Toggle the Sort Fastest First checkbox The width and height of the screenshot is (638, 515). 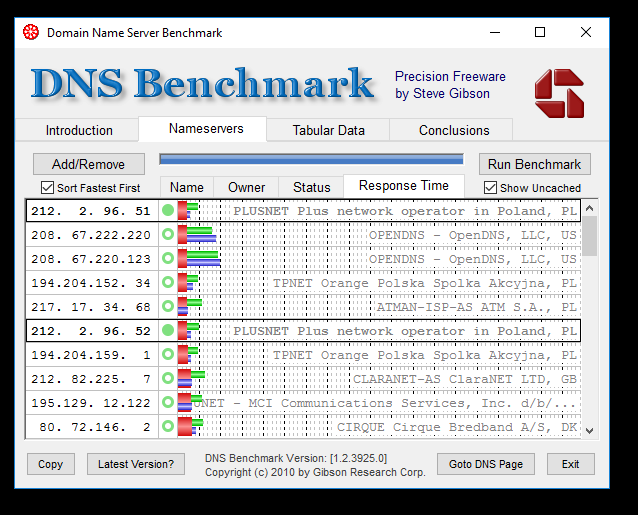click(x=48, y=188)
